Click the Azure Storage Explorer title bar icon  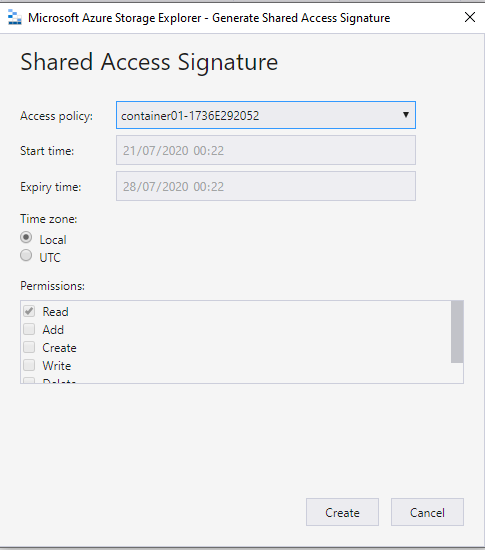[x=14, y=18]
